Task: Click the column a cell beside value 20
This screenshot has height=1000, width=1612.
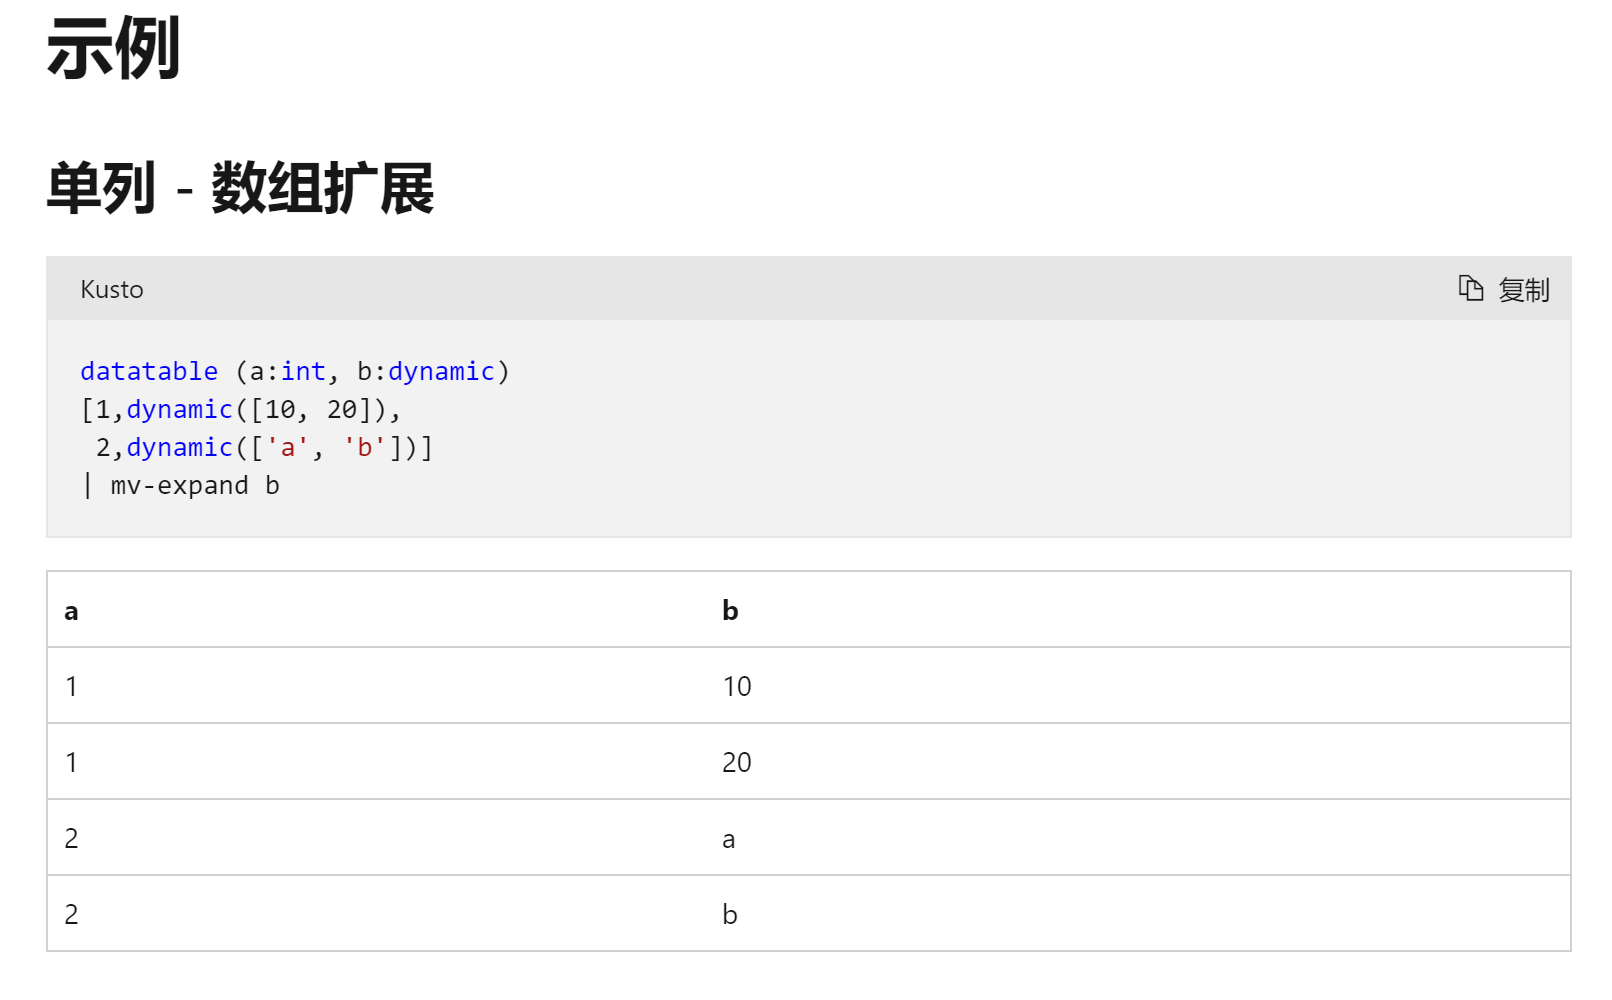Action: click(x=71, y=763)
